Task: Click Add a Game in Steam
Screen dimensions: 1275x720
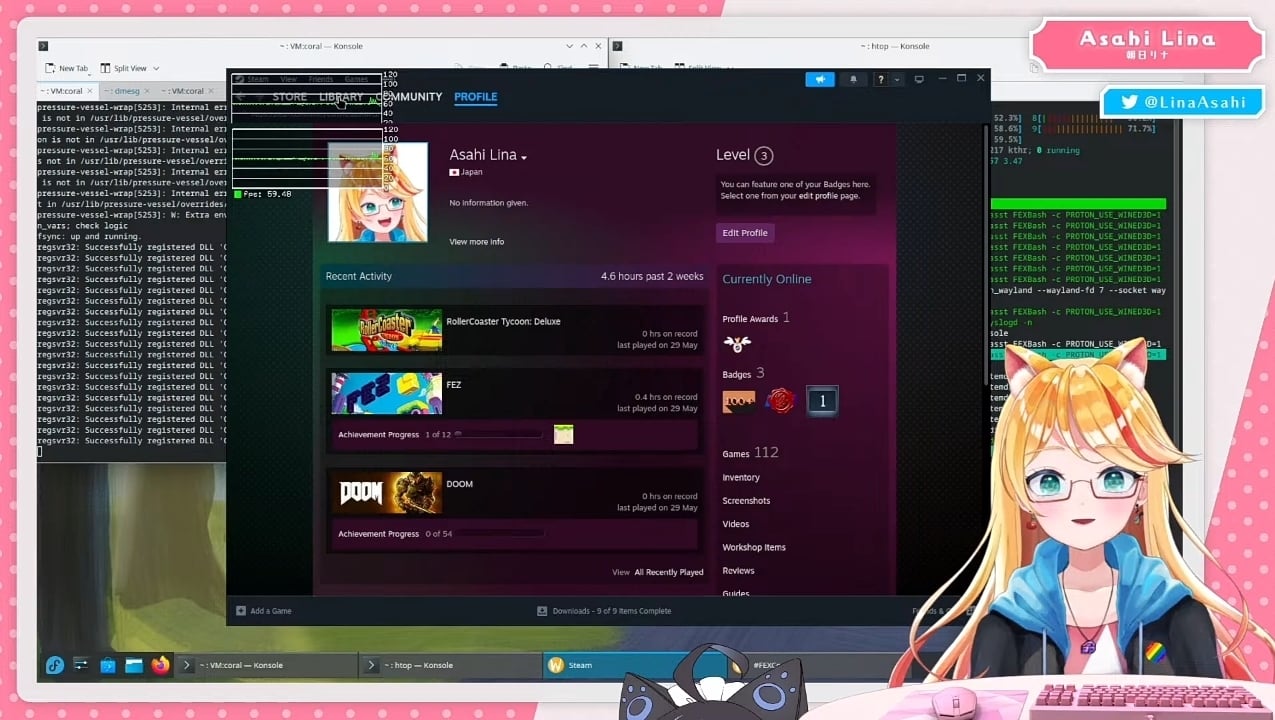Action: (x=264, y=611)
